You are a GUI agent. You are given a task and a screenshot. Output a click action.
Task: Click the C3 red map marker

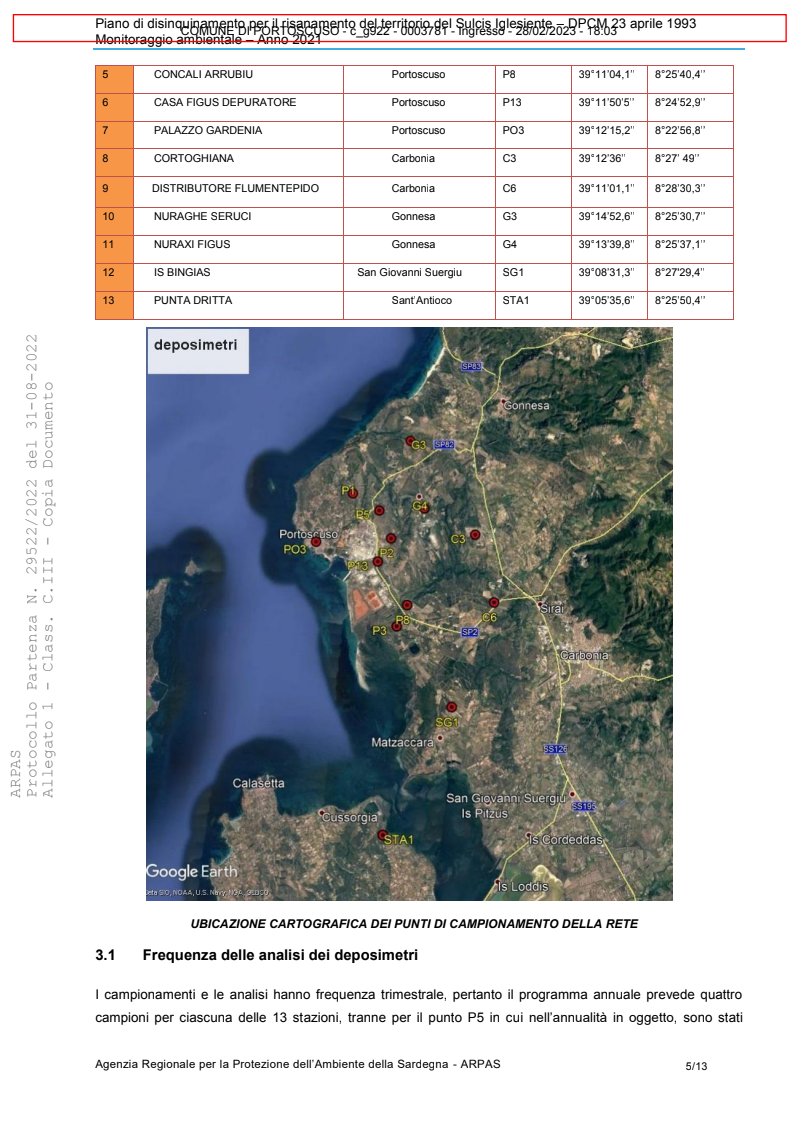475,535
